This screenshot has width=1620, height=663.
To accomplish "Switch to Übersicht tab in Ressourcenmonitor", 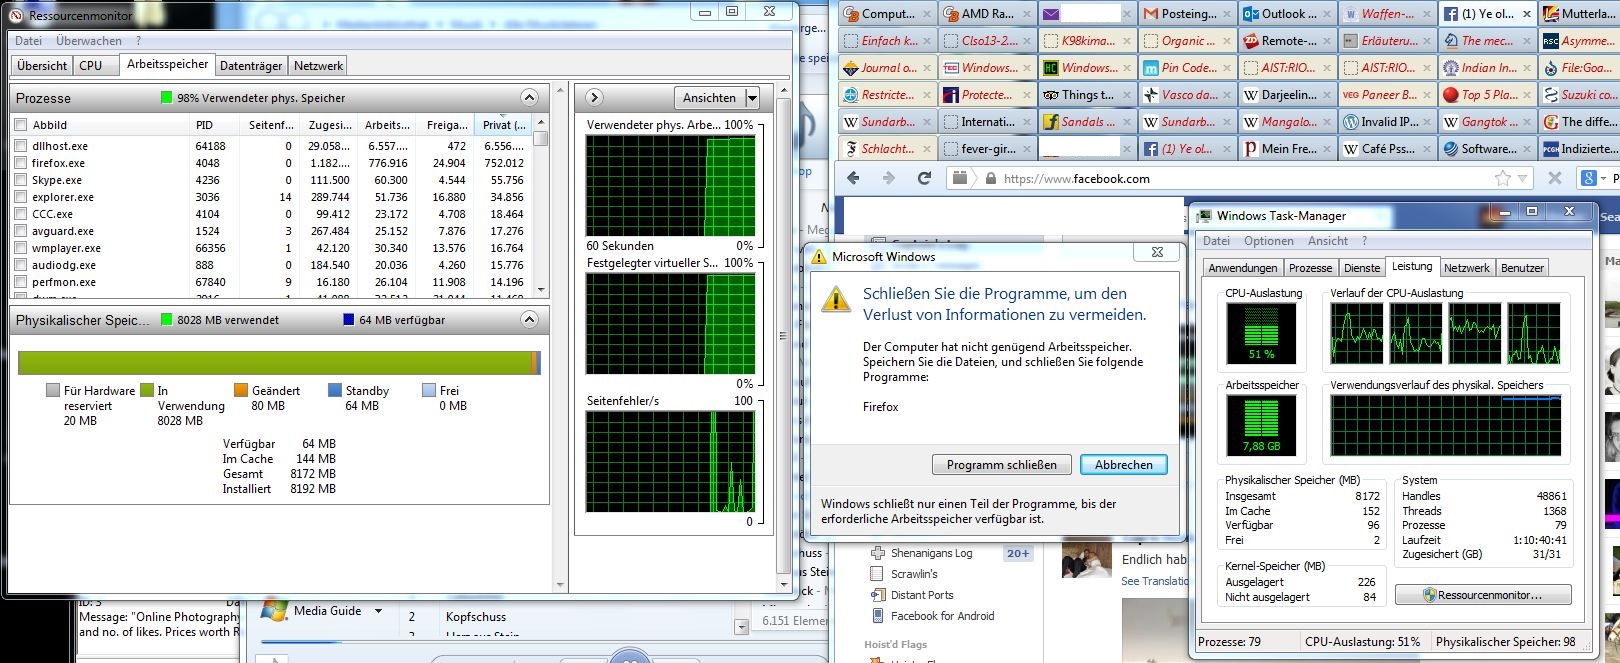I will point(42,66).
